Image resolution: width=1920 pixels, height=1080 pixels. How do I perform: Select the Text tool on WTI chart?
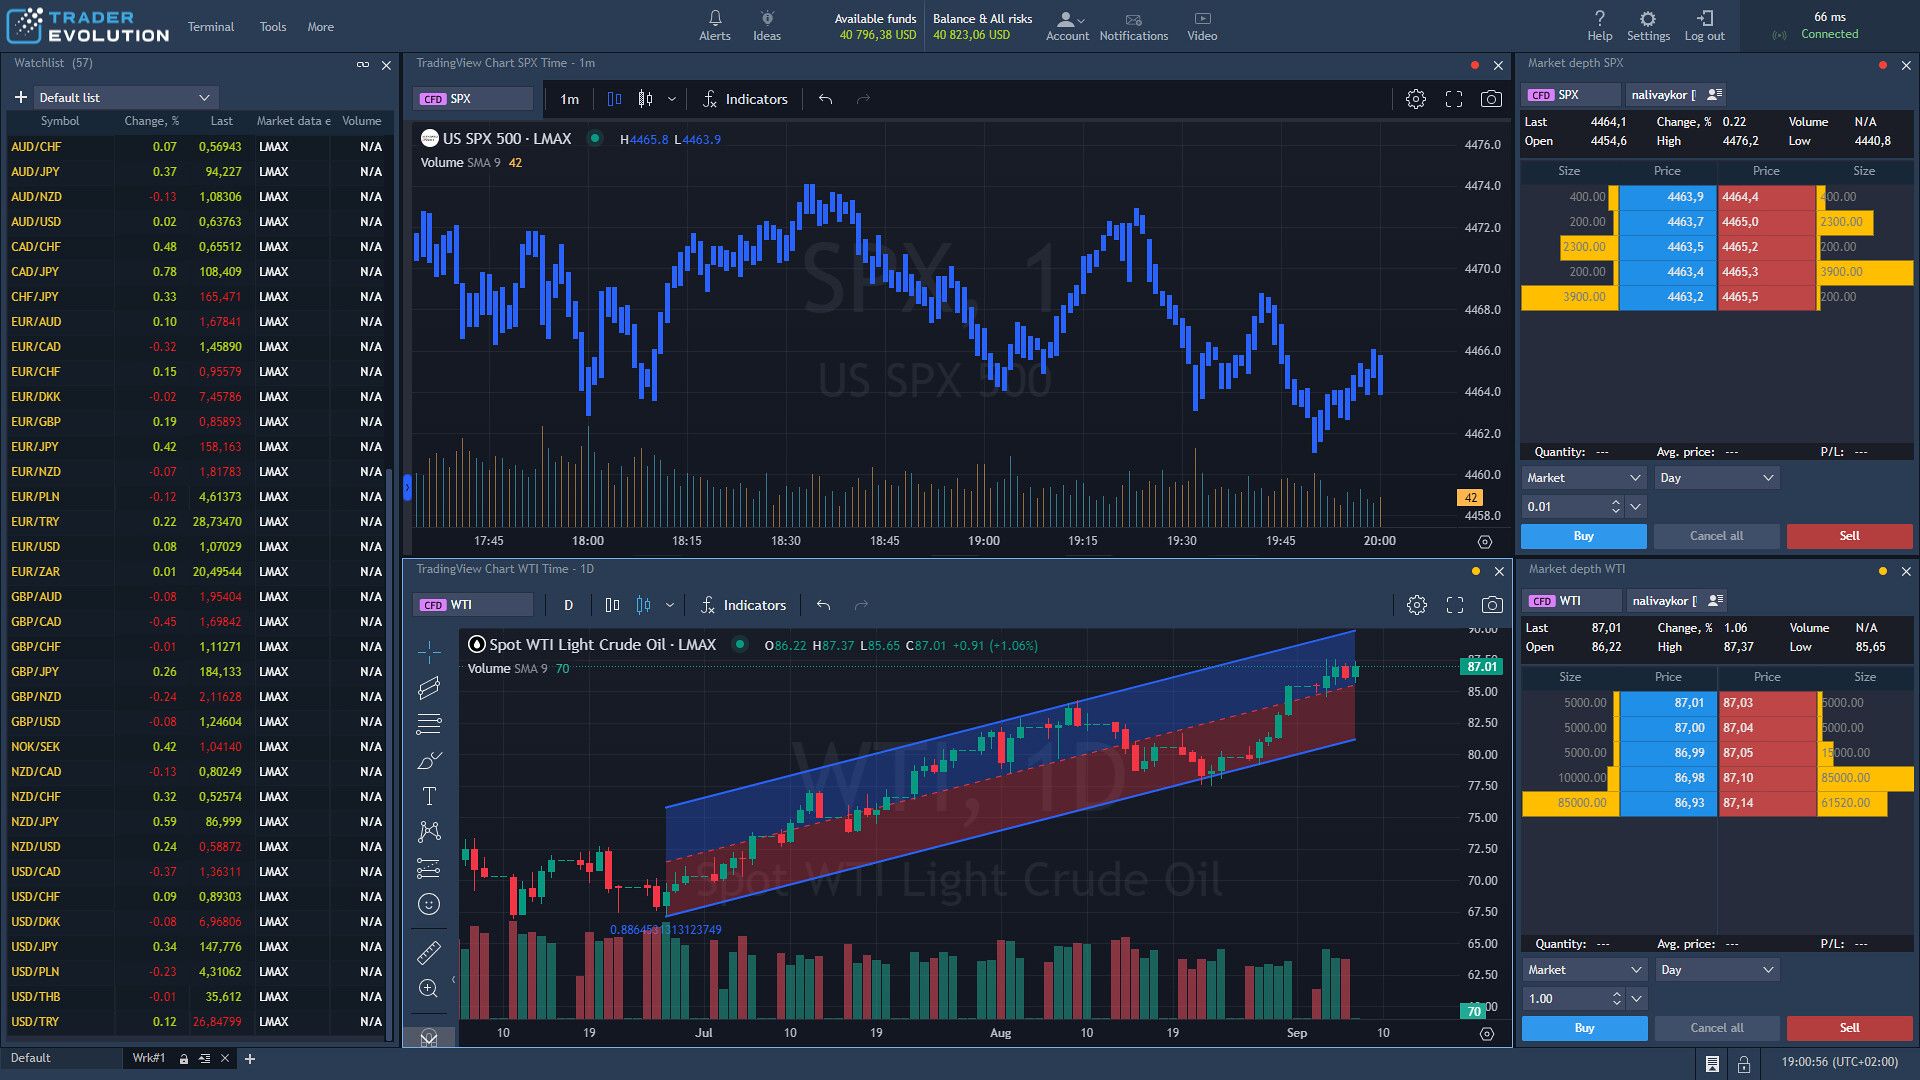[x=429, y=796]
